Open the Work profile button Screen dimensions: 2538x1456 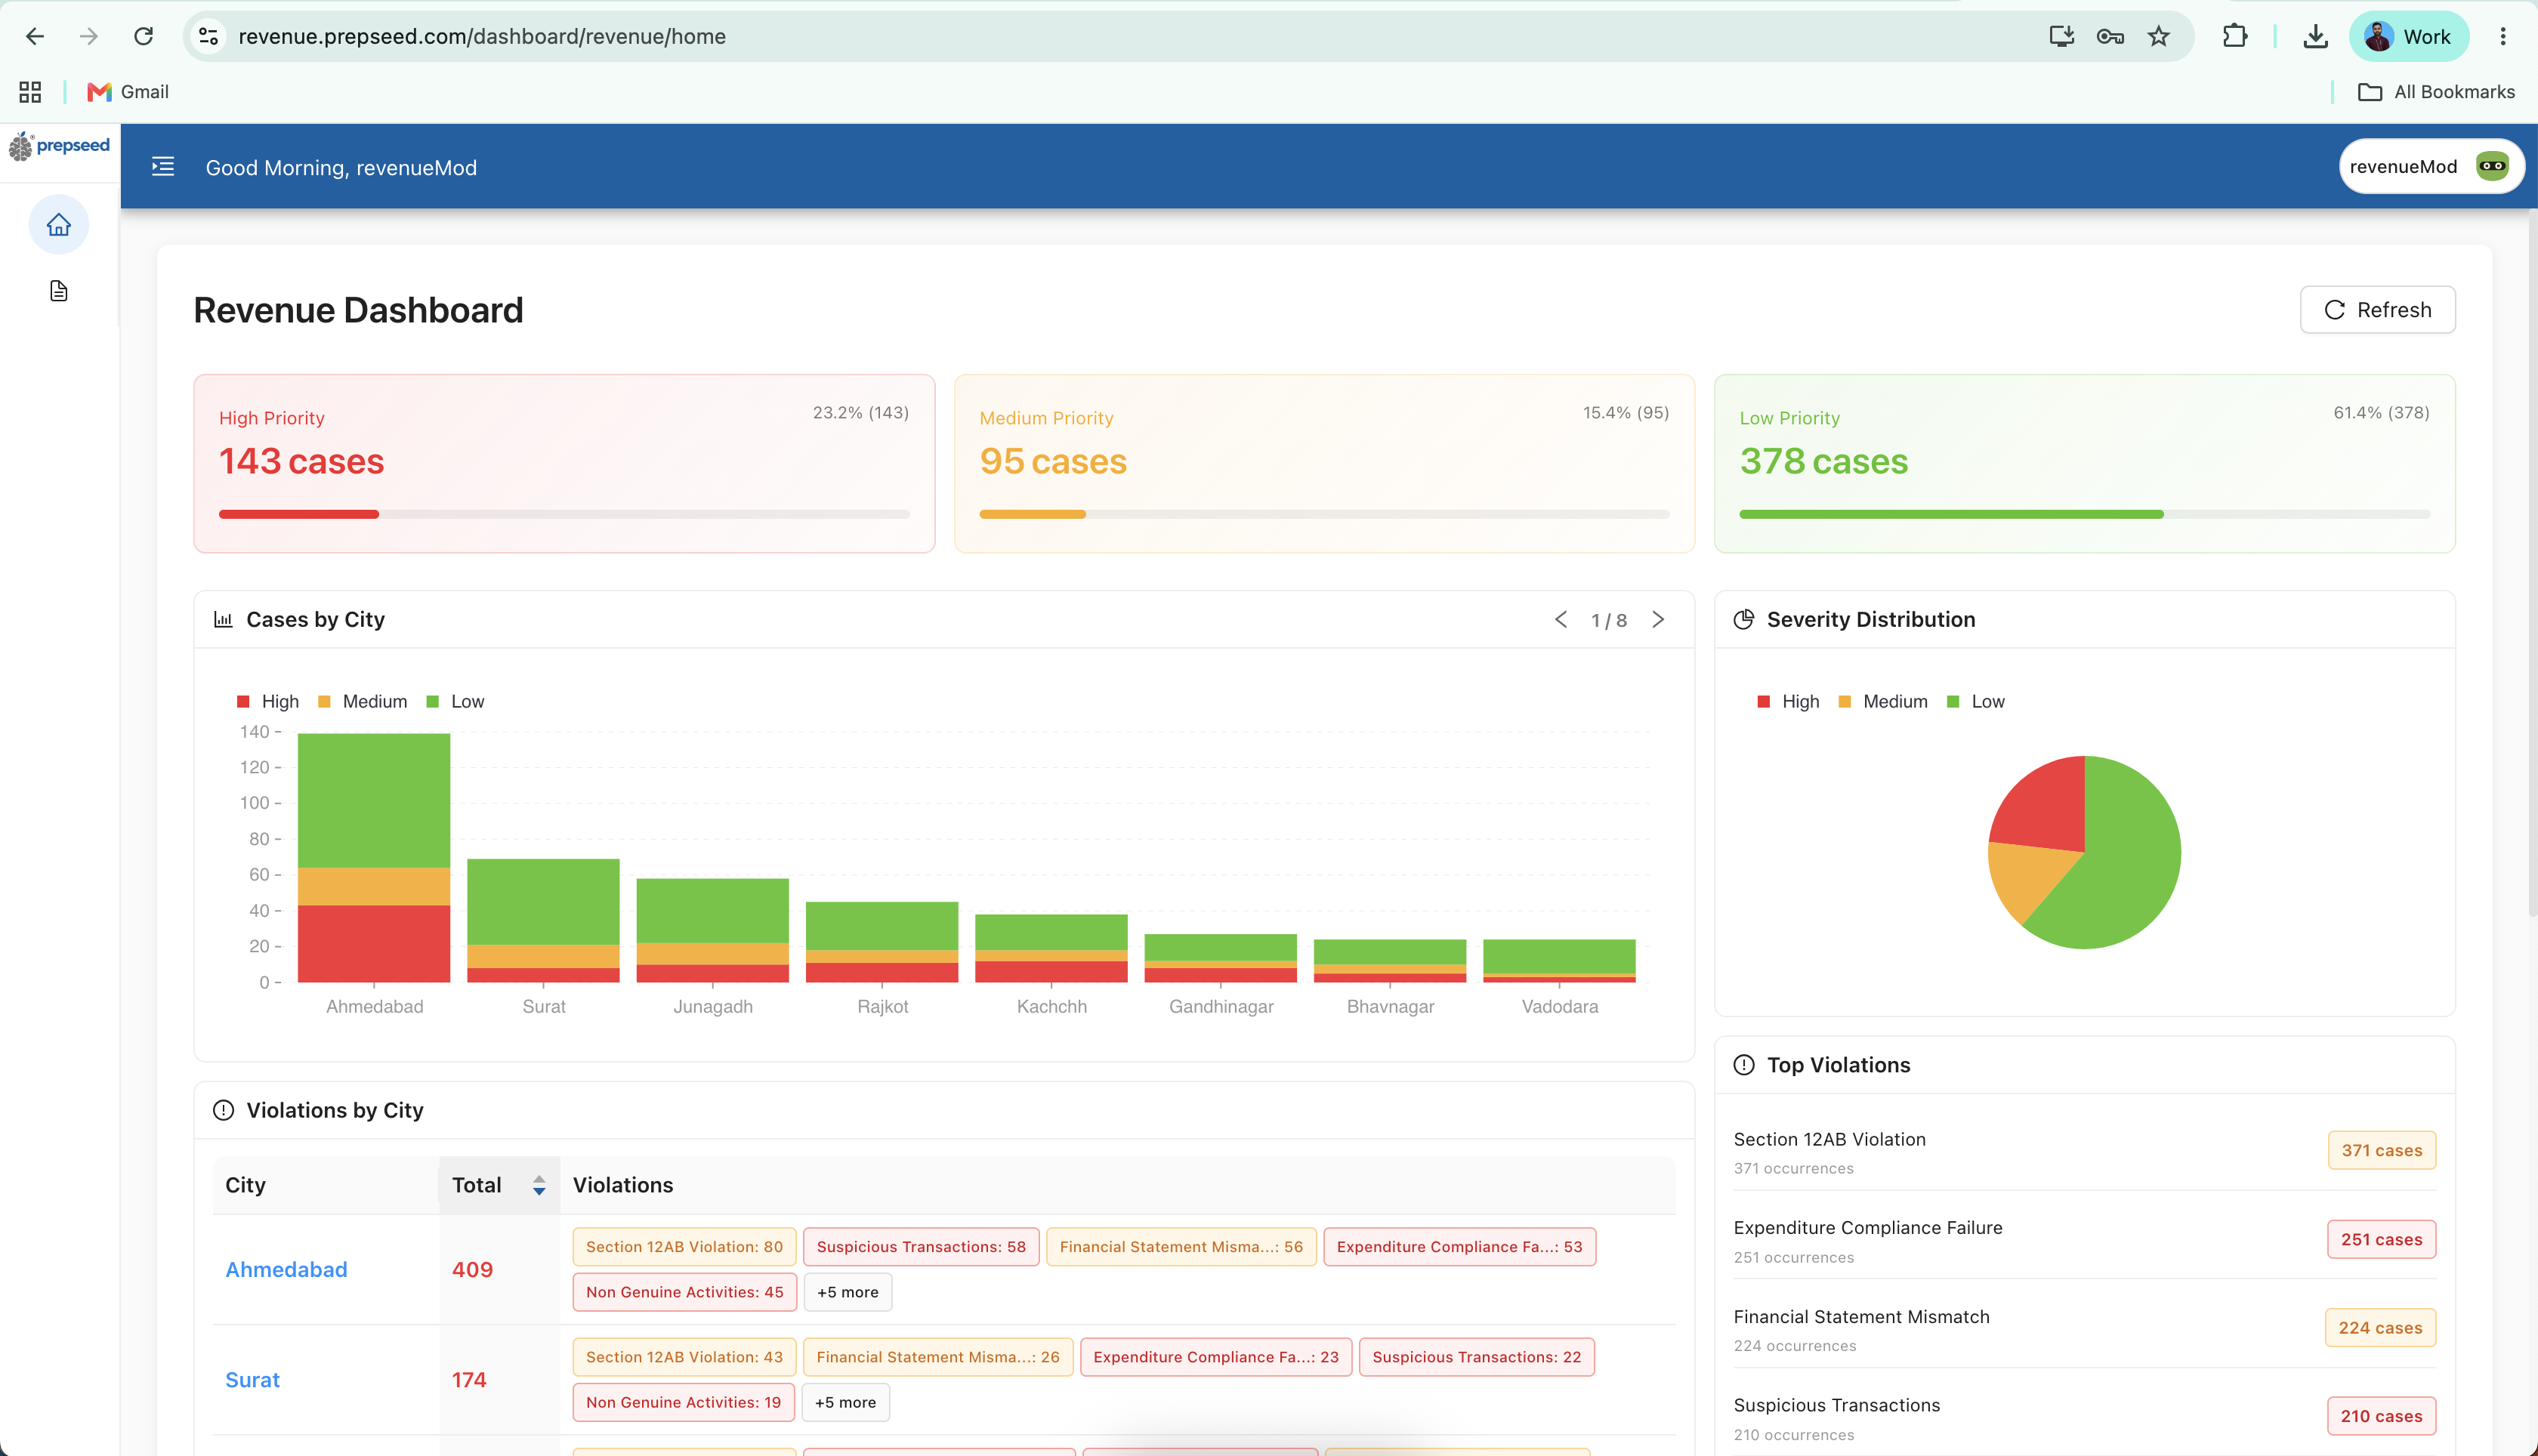pyautogui.click(x=2408, y=37)
